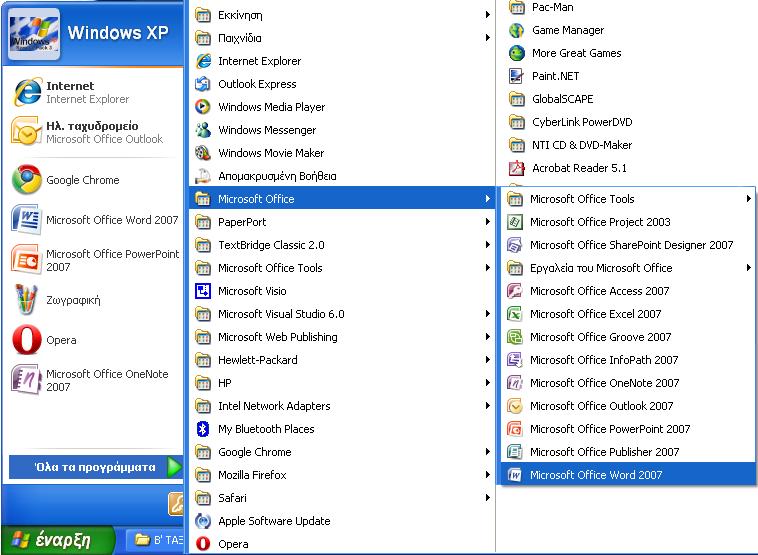This screenshot has width=758, height=555.
Task: Launch Microsoft Office PowerPoint 2007 in Office submenu
Action: point(628,429)
